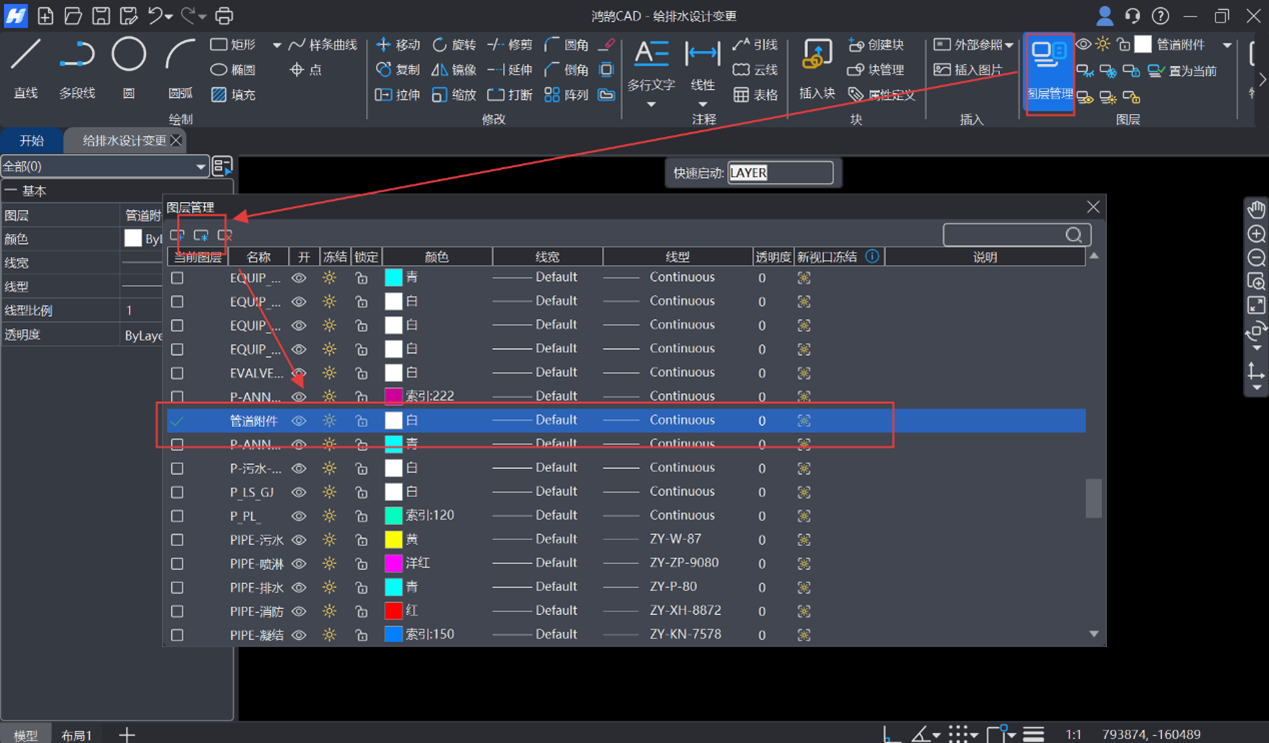The width and height of the screenshot is (1269, 743).
Task: Toggle lock on the PIPE-喷淋 layer
Action: [361, 564]
